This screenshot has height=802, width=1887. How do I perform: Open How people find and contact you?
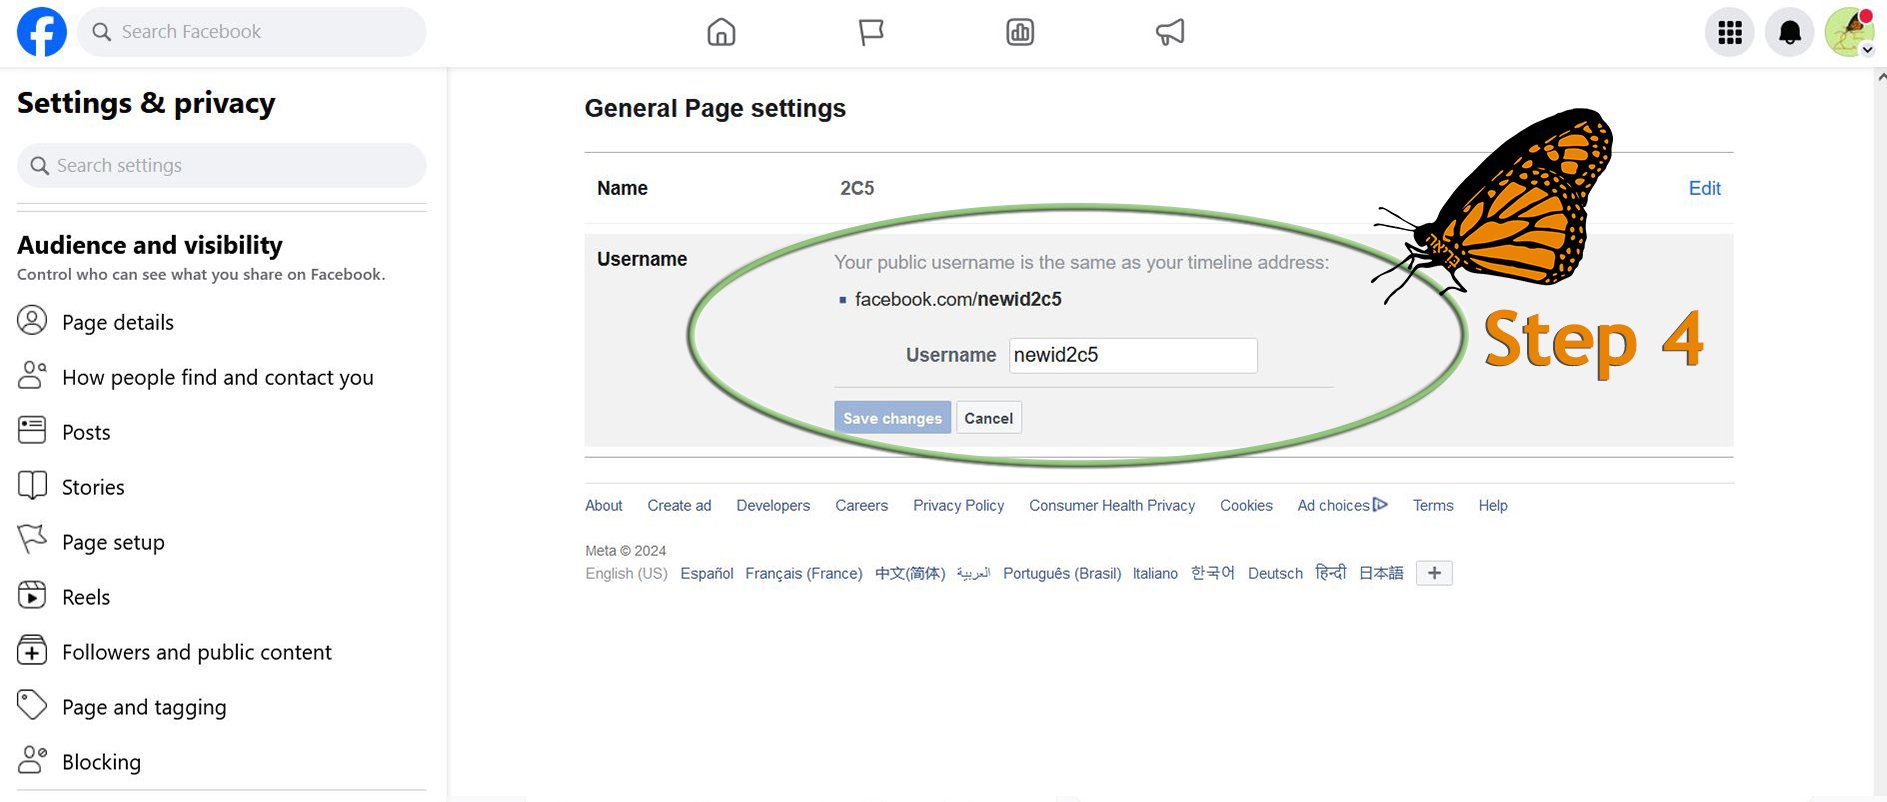click(218, 377)
